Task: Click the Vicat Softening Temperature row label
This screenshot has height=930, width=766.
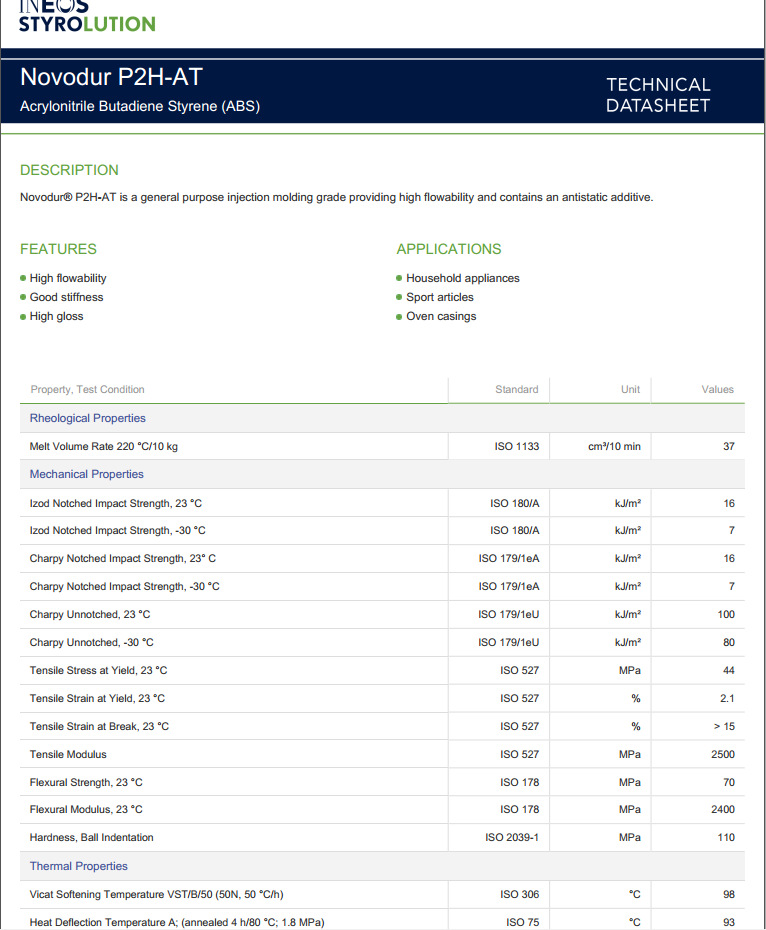Action: (163, 894)
